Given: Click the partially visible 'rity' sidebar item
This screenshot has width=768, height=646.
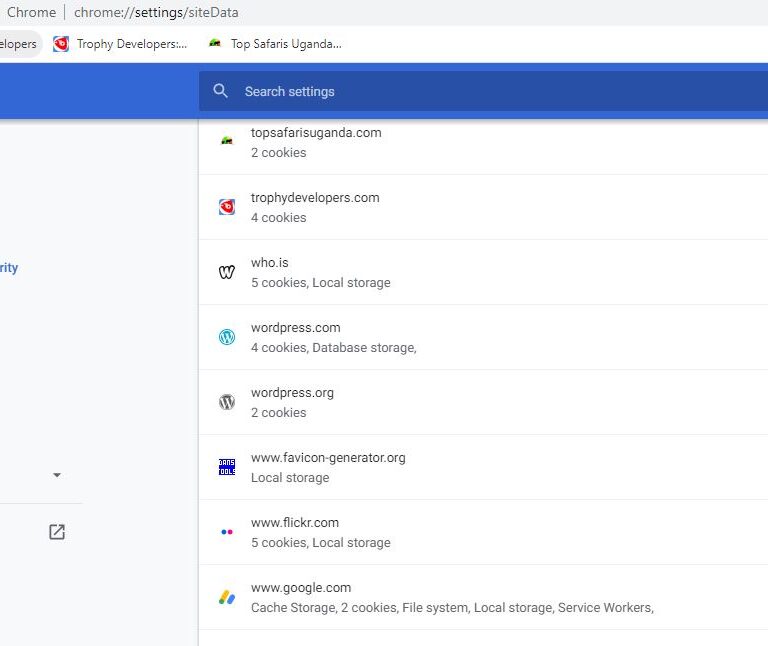Looking at the screenshot, I should [x=9, y=268].
